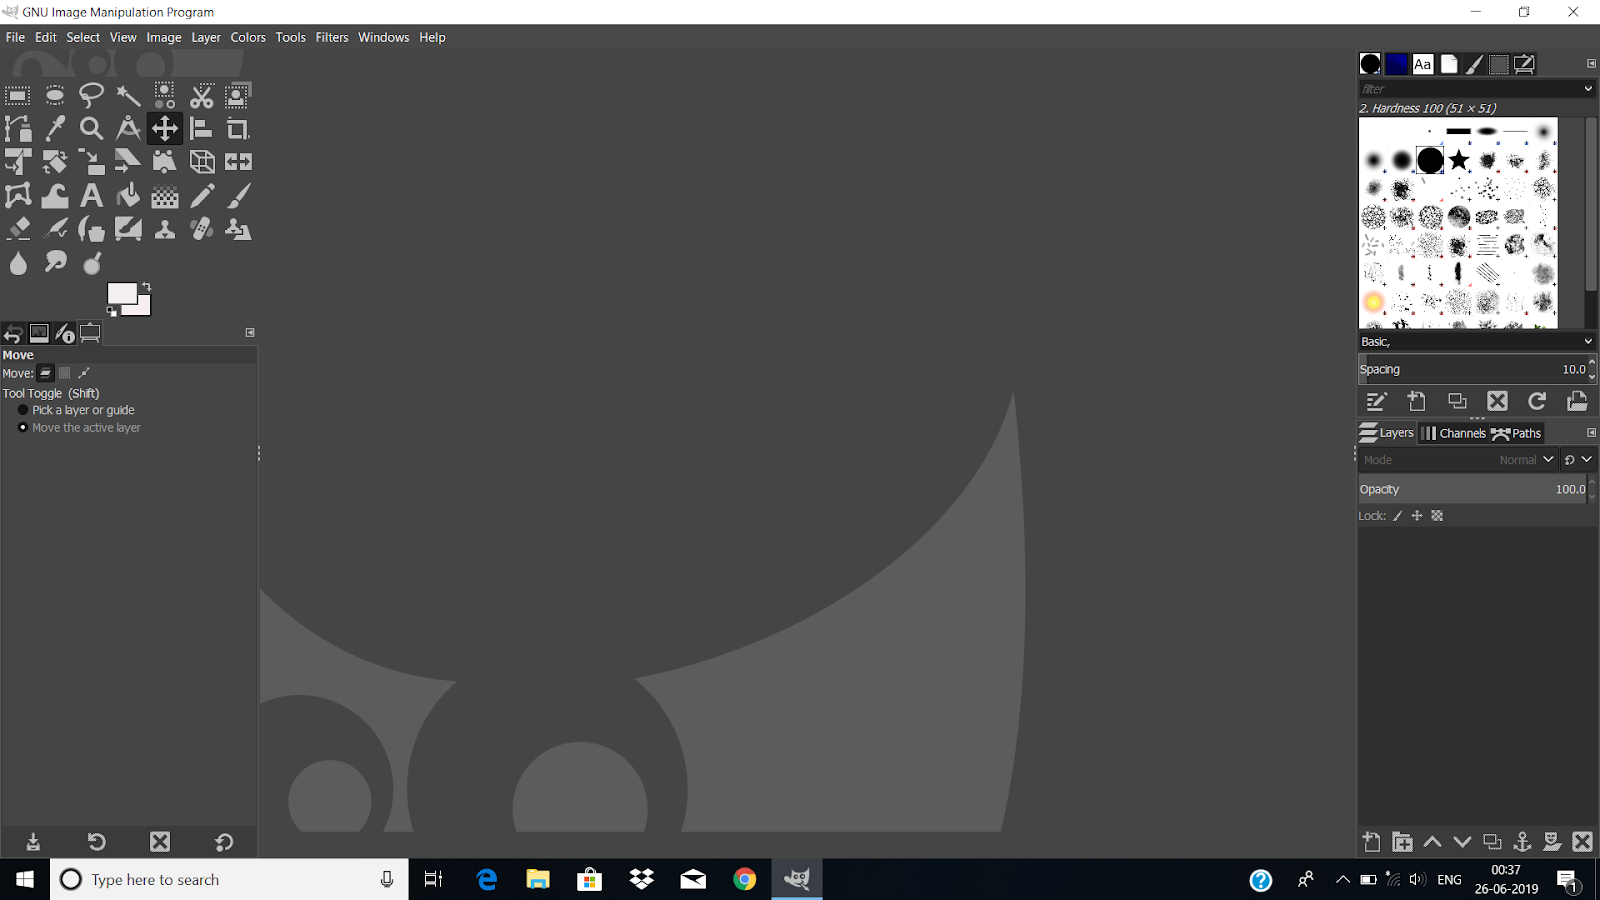Select the Healing tool
The image size is (1600, 900).
[201, 228]
